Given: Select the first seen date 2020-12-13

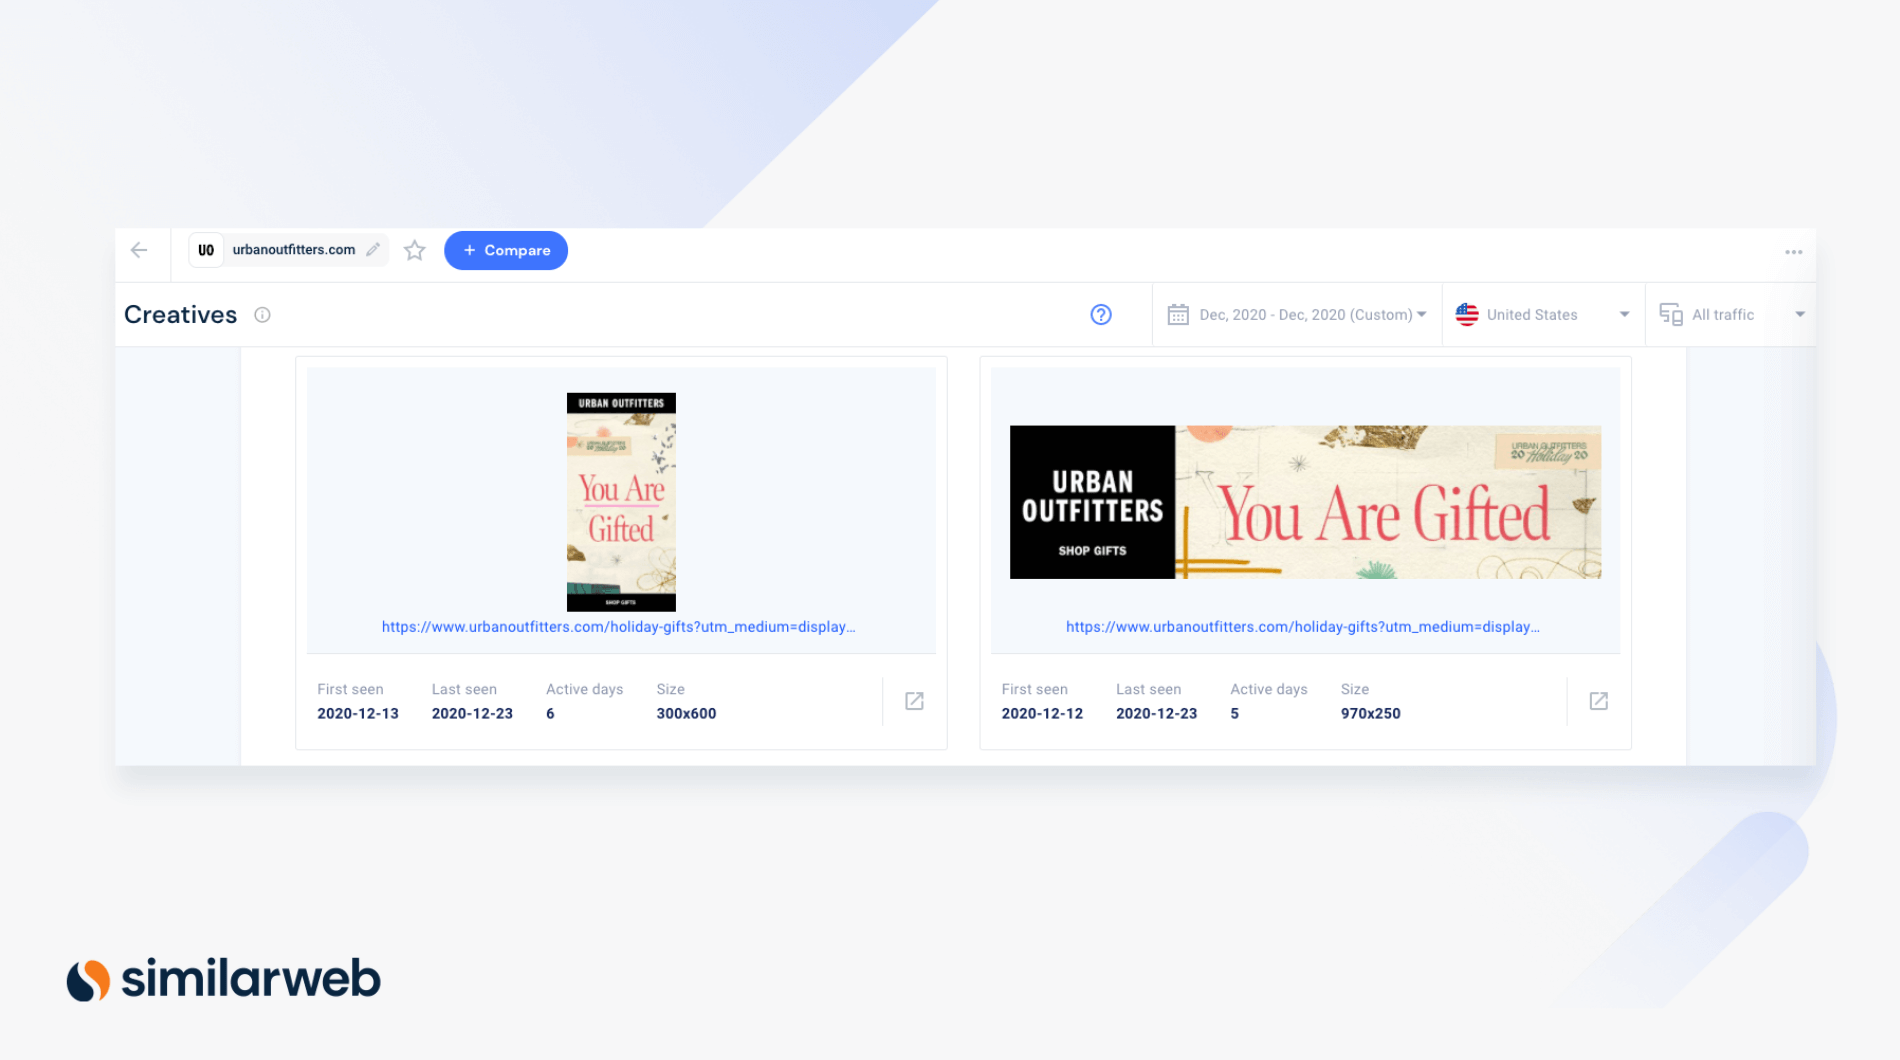Looking at the screenshot, I should [x=358, y=714].
